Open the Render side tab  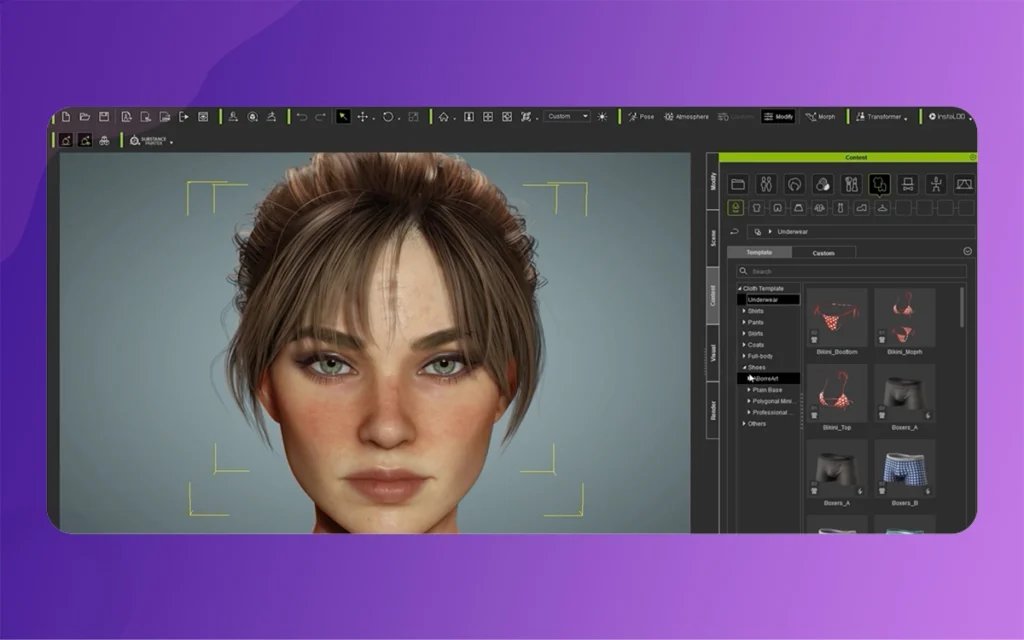[712, 410]
